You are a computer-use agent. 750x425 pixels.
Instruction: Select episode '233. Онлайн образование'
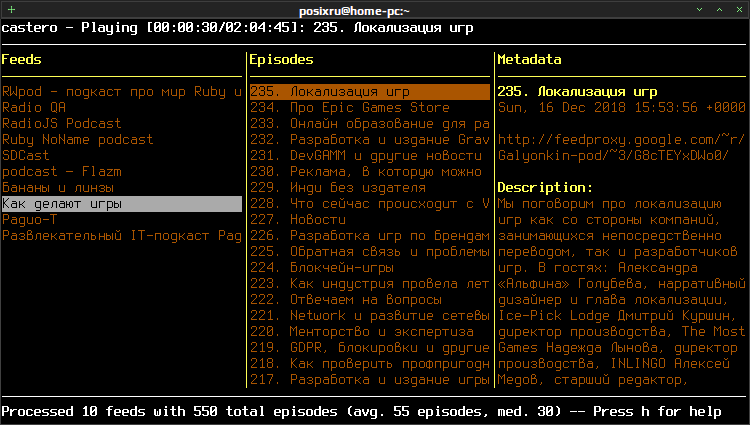370,123
